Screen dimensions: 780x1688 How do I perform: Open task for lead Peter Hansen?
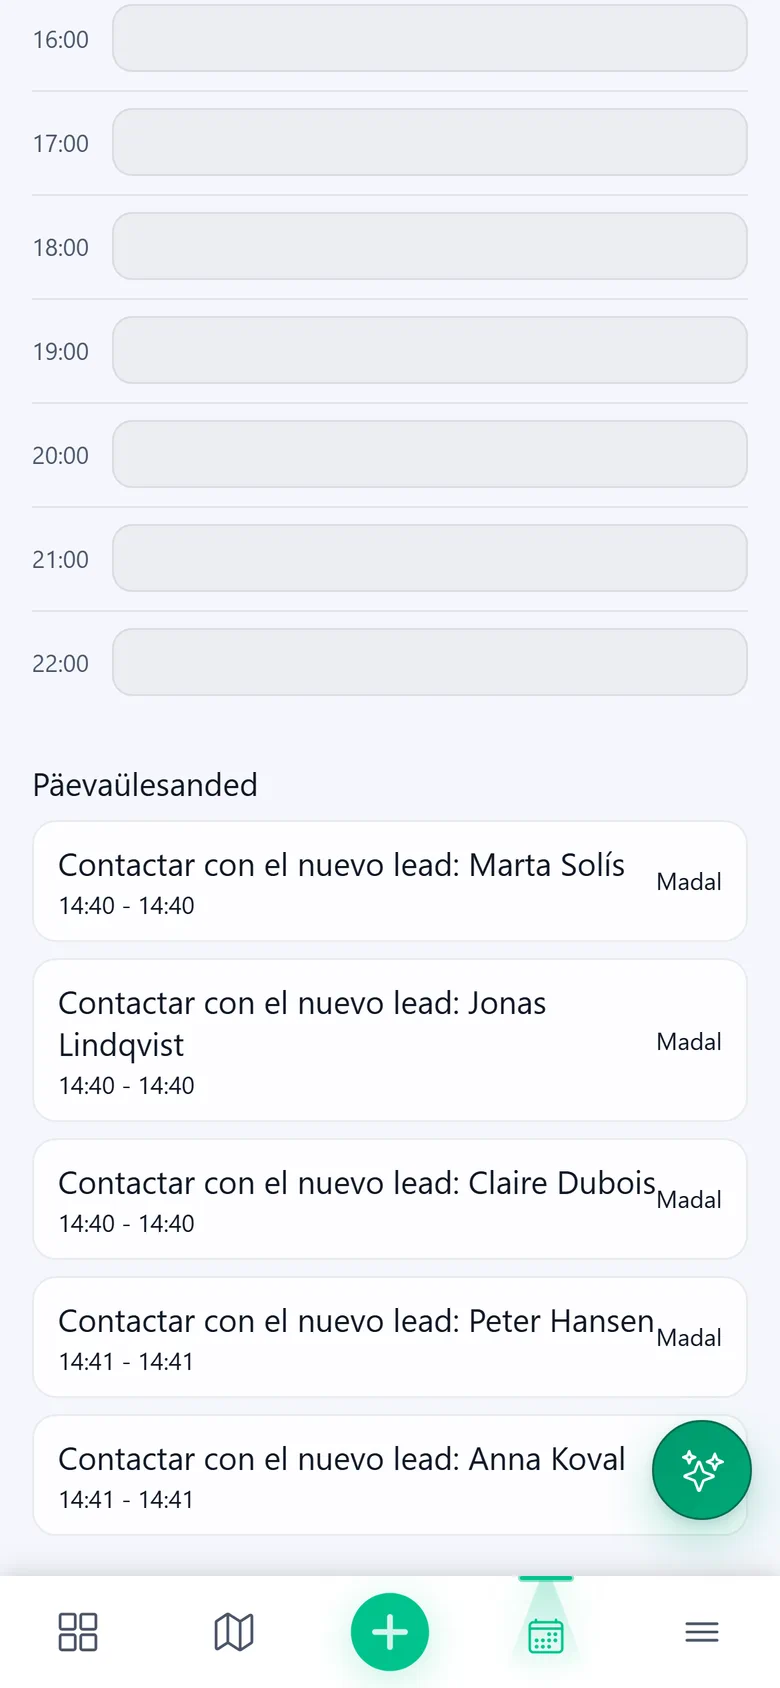tap(390, 1337)
